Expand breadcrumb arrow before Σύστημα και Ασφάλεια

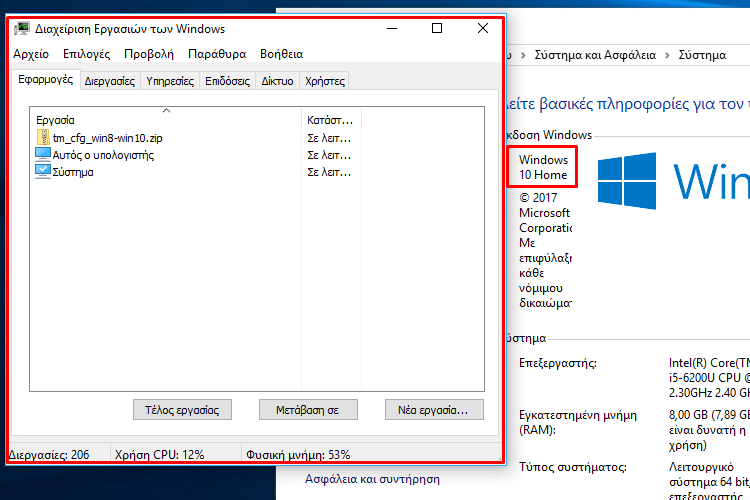[x=523, y=56]
